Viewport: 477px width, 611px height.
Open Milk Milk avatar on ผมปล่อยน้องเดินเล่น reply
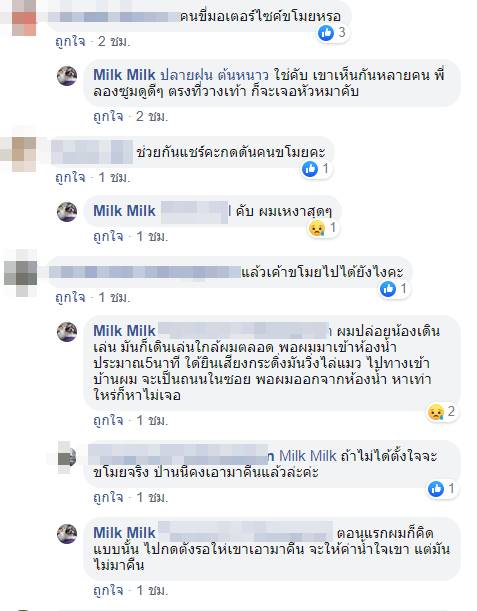pyautogui.click(x=67, y=332)
